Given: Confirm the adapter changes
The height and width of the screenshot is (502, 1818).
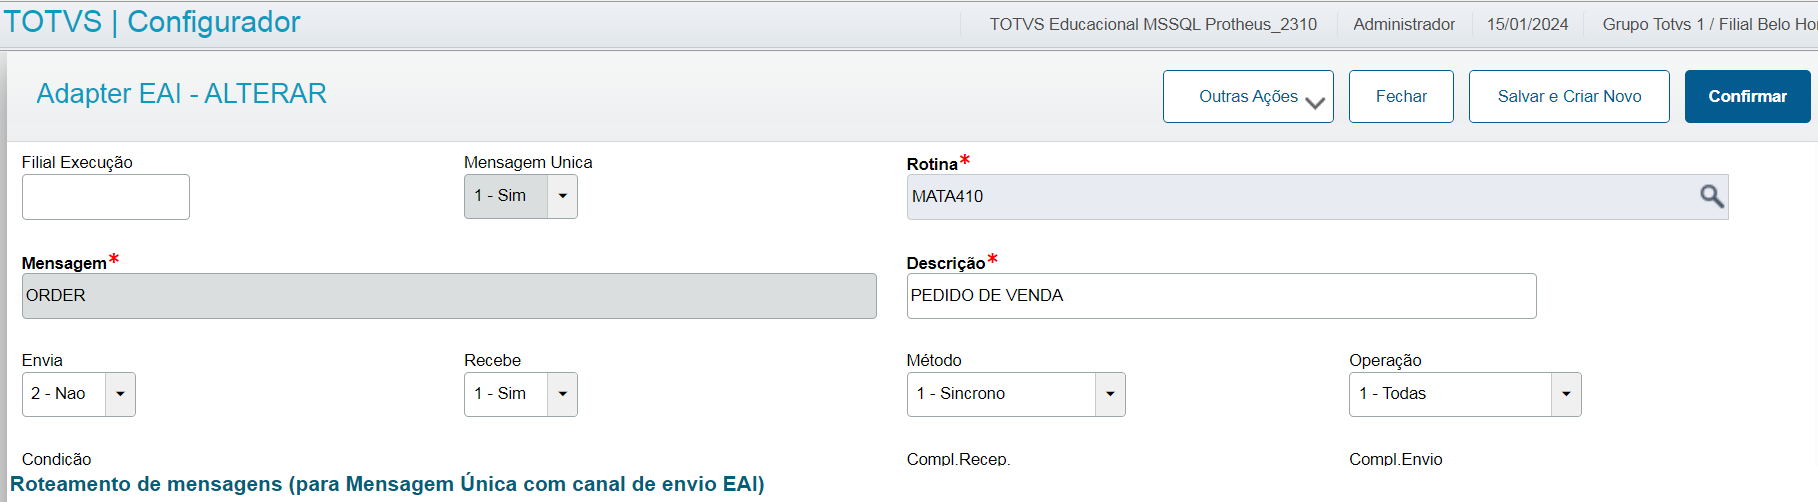Looking at the screenshot, I should pyautogui.click(x=1746, y=97).
